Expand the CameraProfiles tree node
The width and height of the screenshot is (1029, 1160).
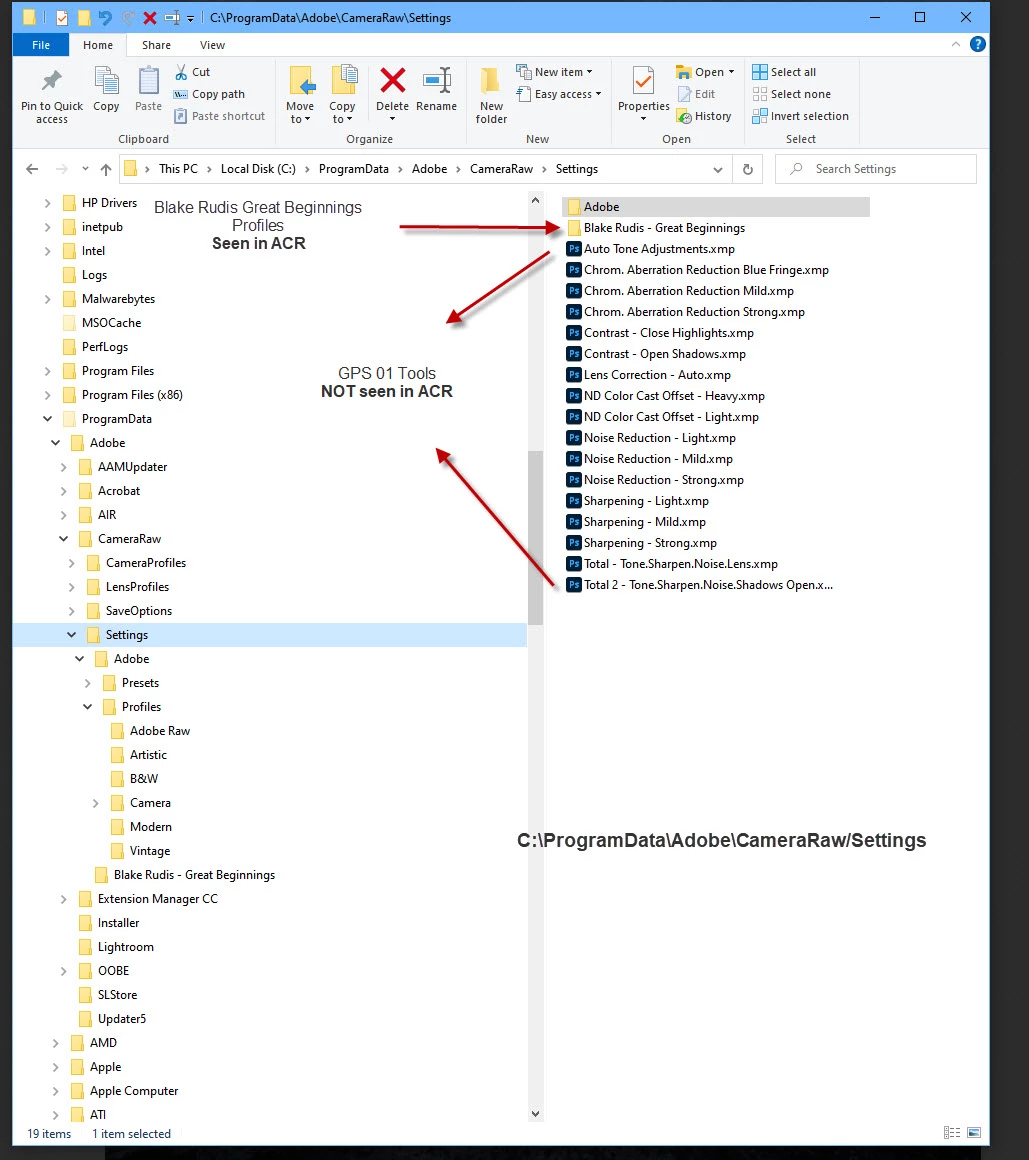(72, 563)
